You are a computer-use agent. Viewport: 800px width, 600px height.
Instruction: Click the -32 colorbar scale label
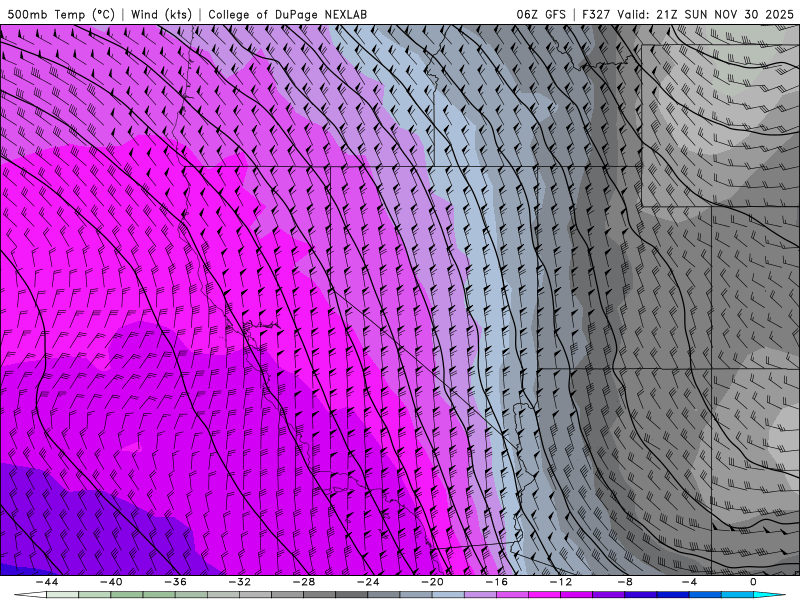pyautogui.click(x=239, y=582)
